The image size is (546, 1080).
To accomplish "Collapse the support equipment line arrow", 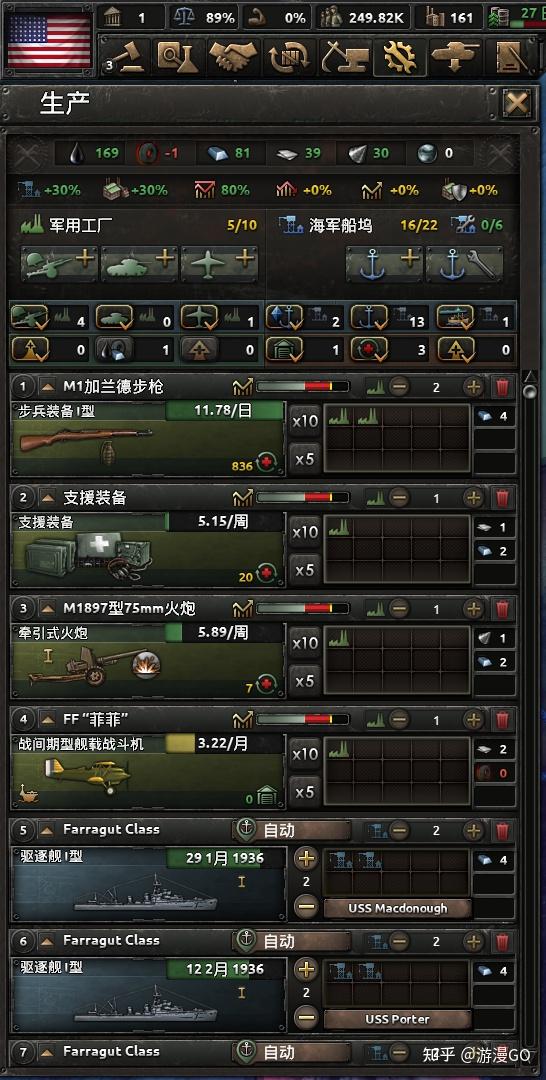I will pyautogui.click(x=47, y=497).
